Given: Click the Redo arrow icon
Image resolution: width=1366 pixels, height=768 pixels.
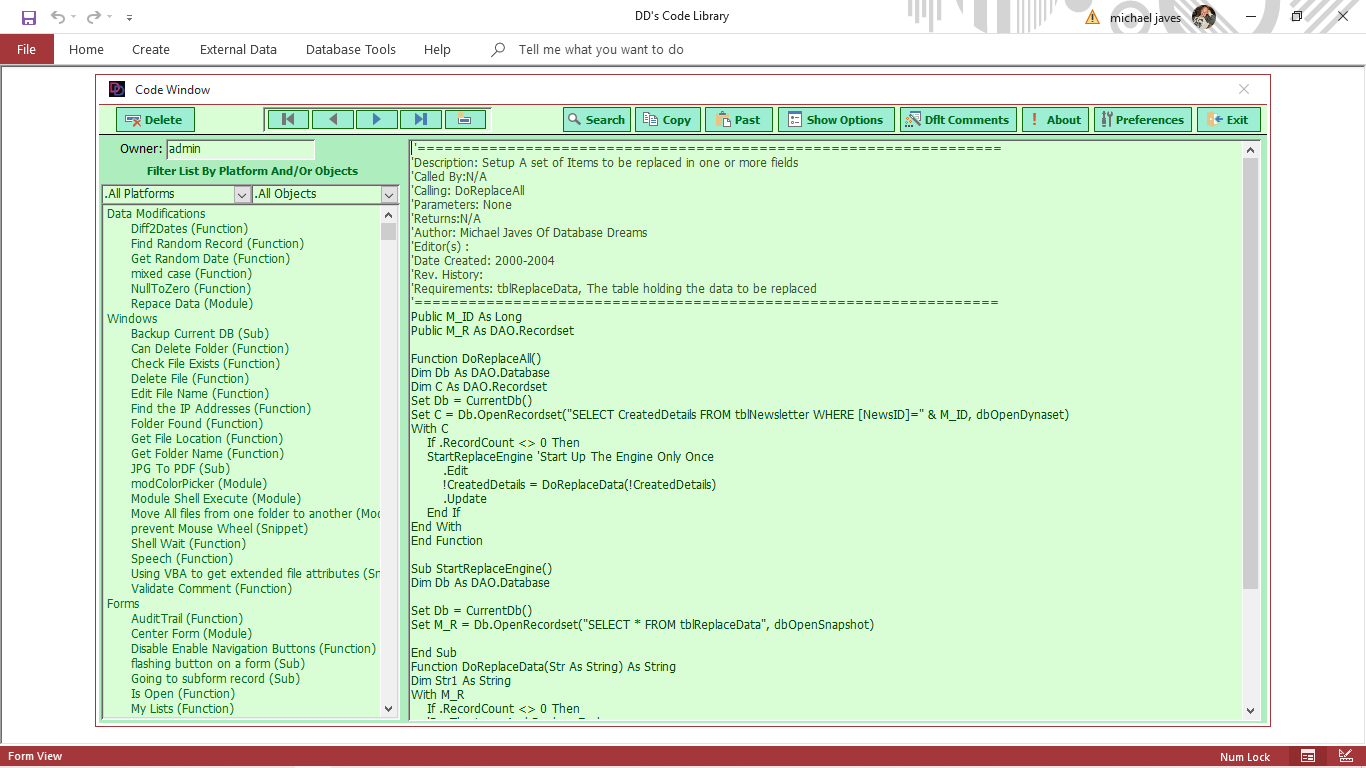Looking at the screenshot, I should point(94,17).
